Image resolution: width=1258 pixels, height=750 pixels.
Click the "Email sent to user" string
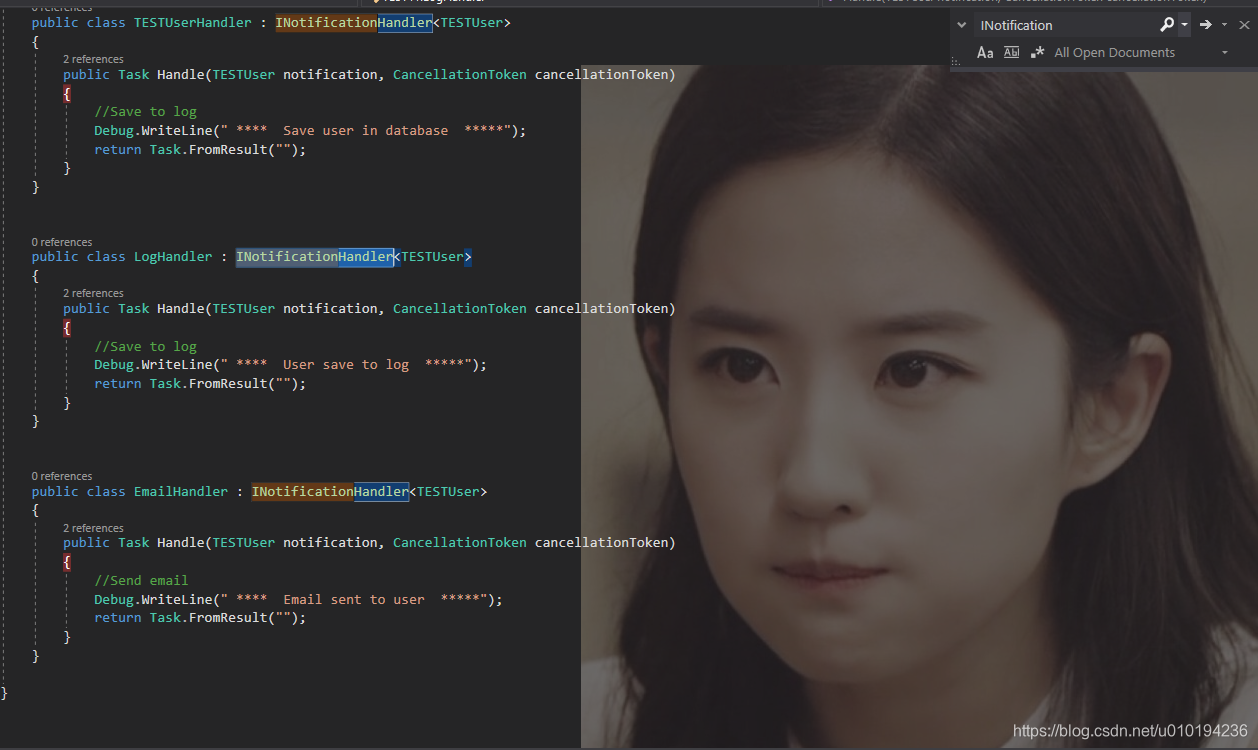pos(354,599)
